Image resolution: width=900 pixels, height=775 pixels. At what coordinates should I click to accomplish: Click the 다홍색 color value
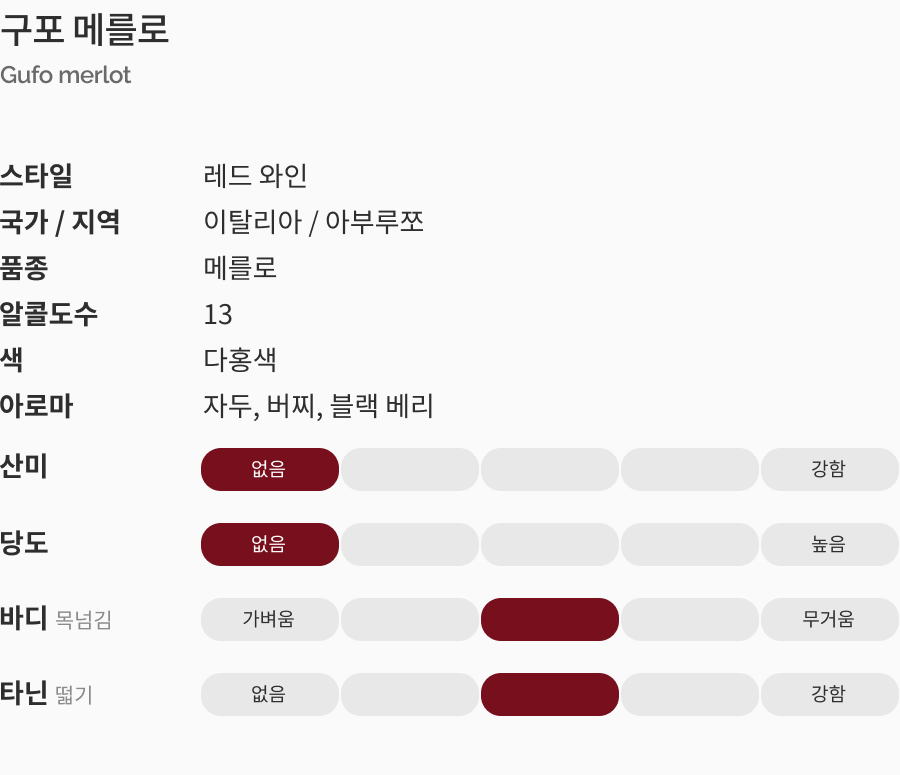tap(240, 360)
